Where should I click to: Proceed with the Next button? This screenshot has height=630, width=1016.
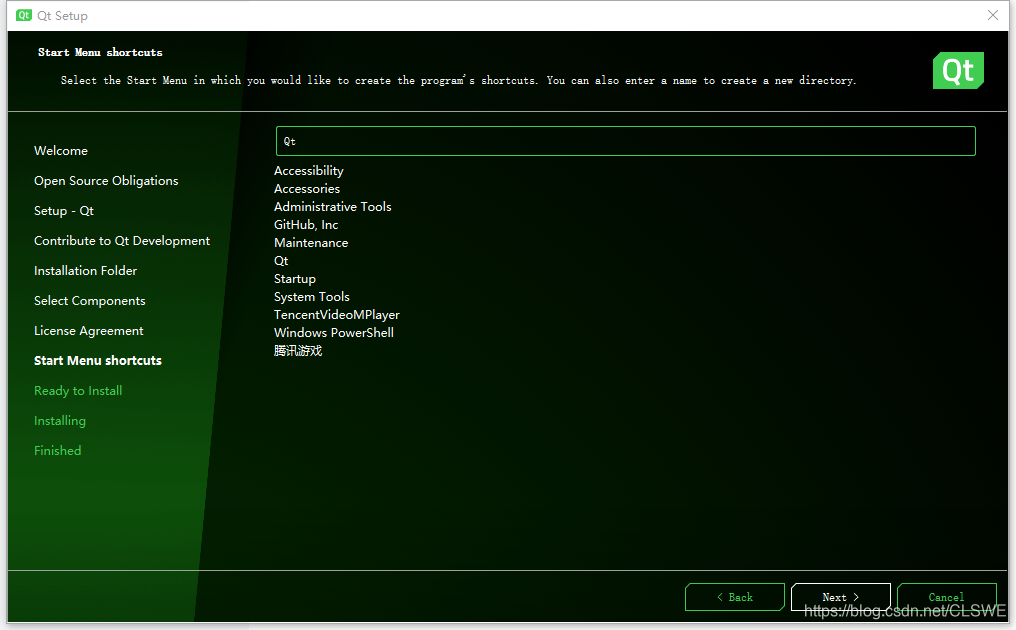[x=840, y=597]
